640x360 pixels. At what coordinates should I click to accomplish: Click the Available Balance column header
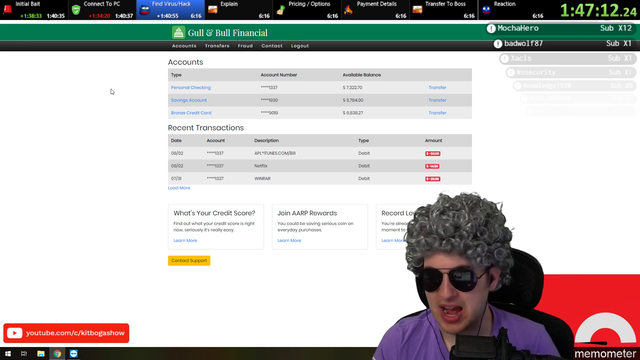[x=362, y=75]
